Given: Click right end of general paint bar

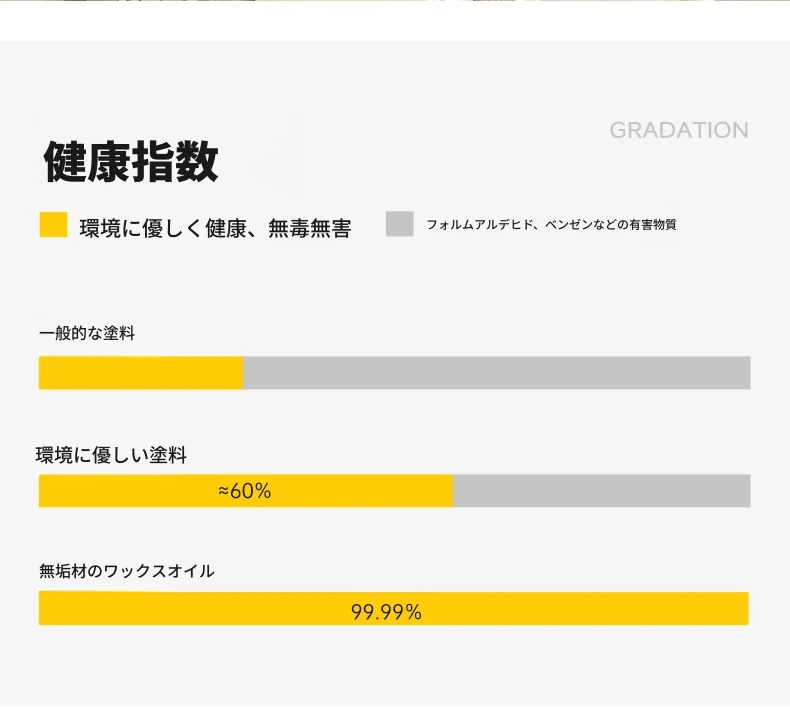Looking at the screenshot, I should (x=748, y=373).
